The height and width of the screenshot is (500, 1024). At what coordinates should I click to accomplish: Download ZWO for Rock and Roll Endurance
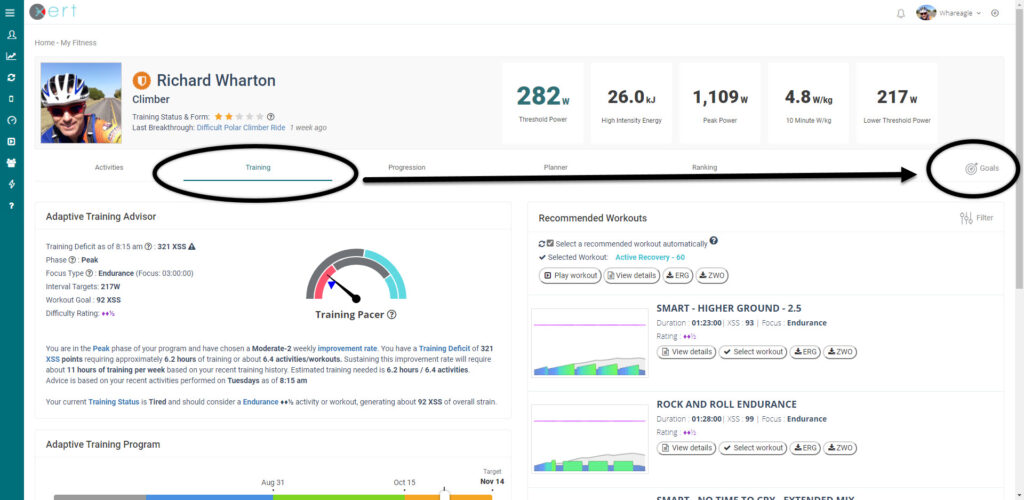point(840,448)
